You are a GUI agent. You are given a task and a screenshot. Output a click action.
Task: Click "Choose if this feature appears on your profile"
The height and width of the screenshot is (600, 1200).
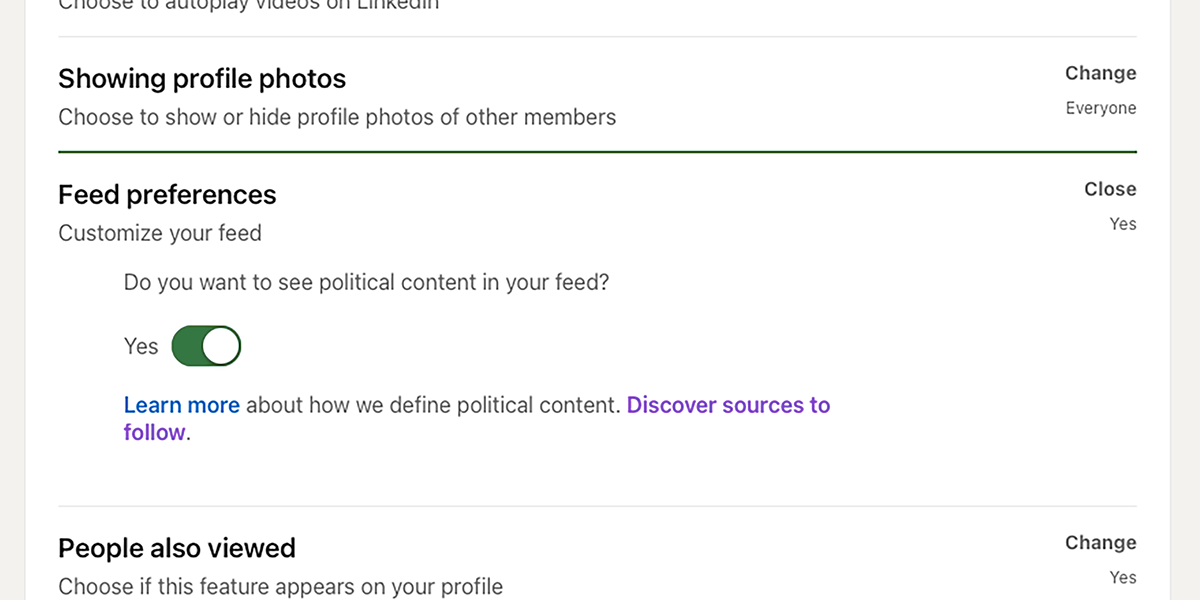tap(280, 587)
